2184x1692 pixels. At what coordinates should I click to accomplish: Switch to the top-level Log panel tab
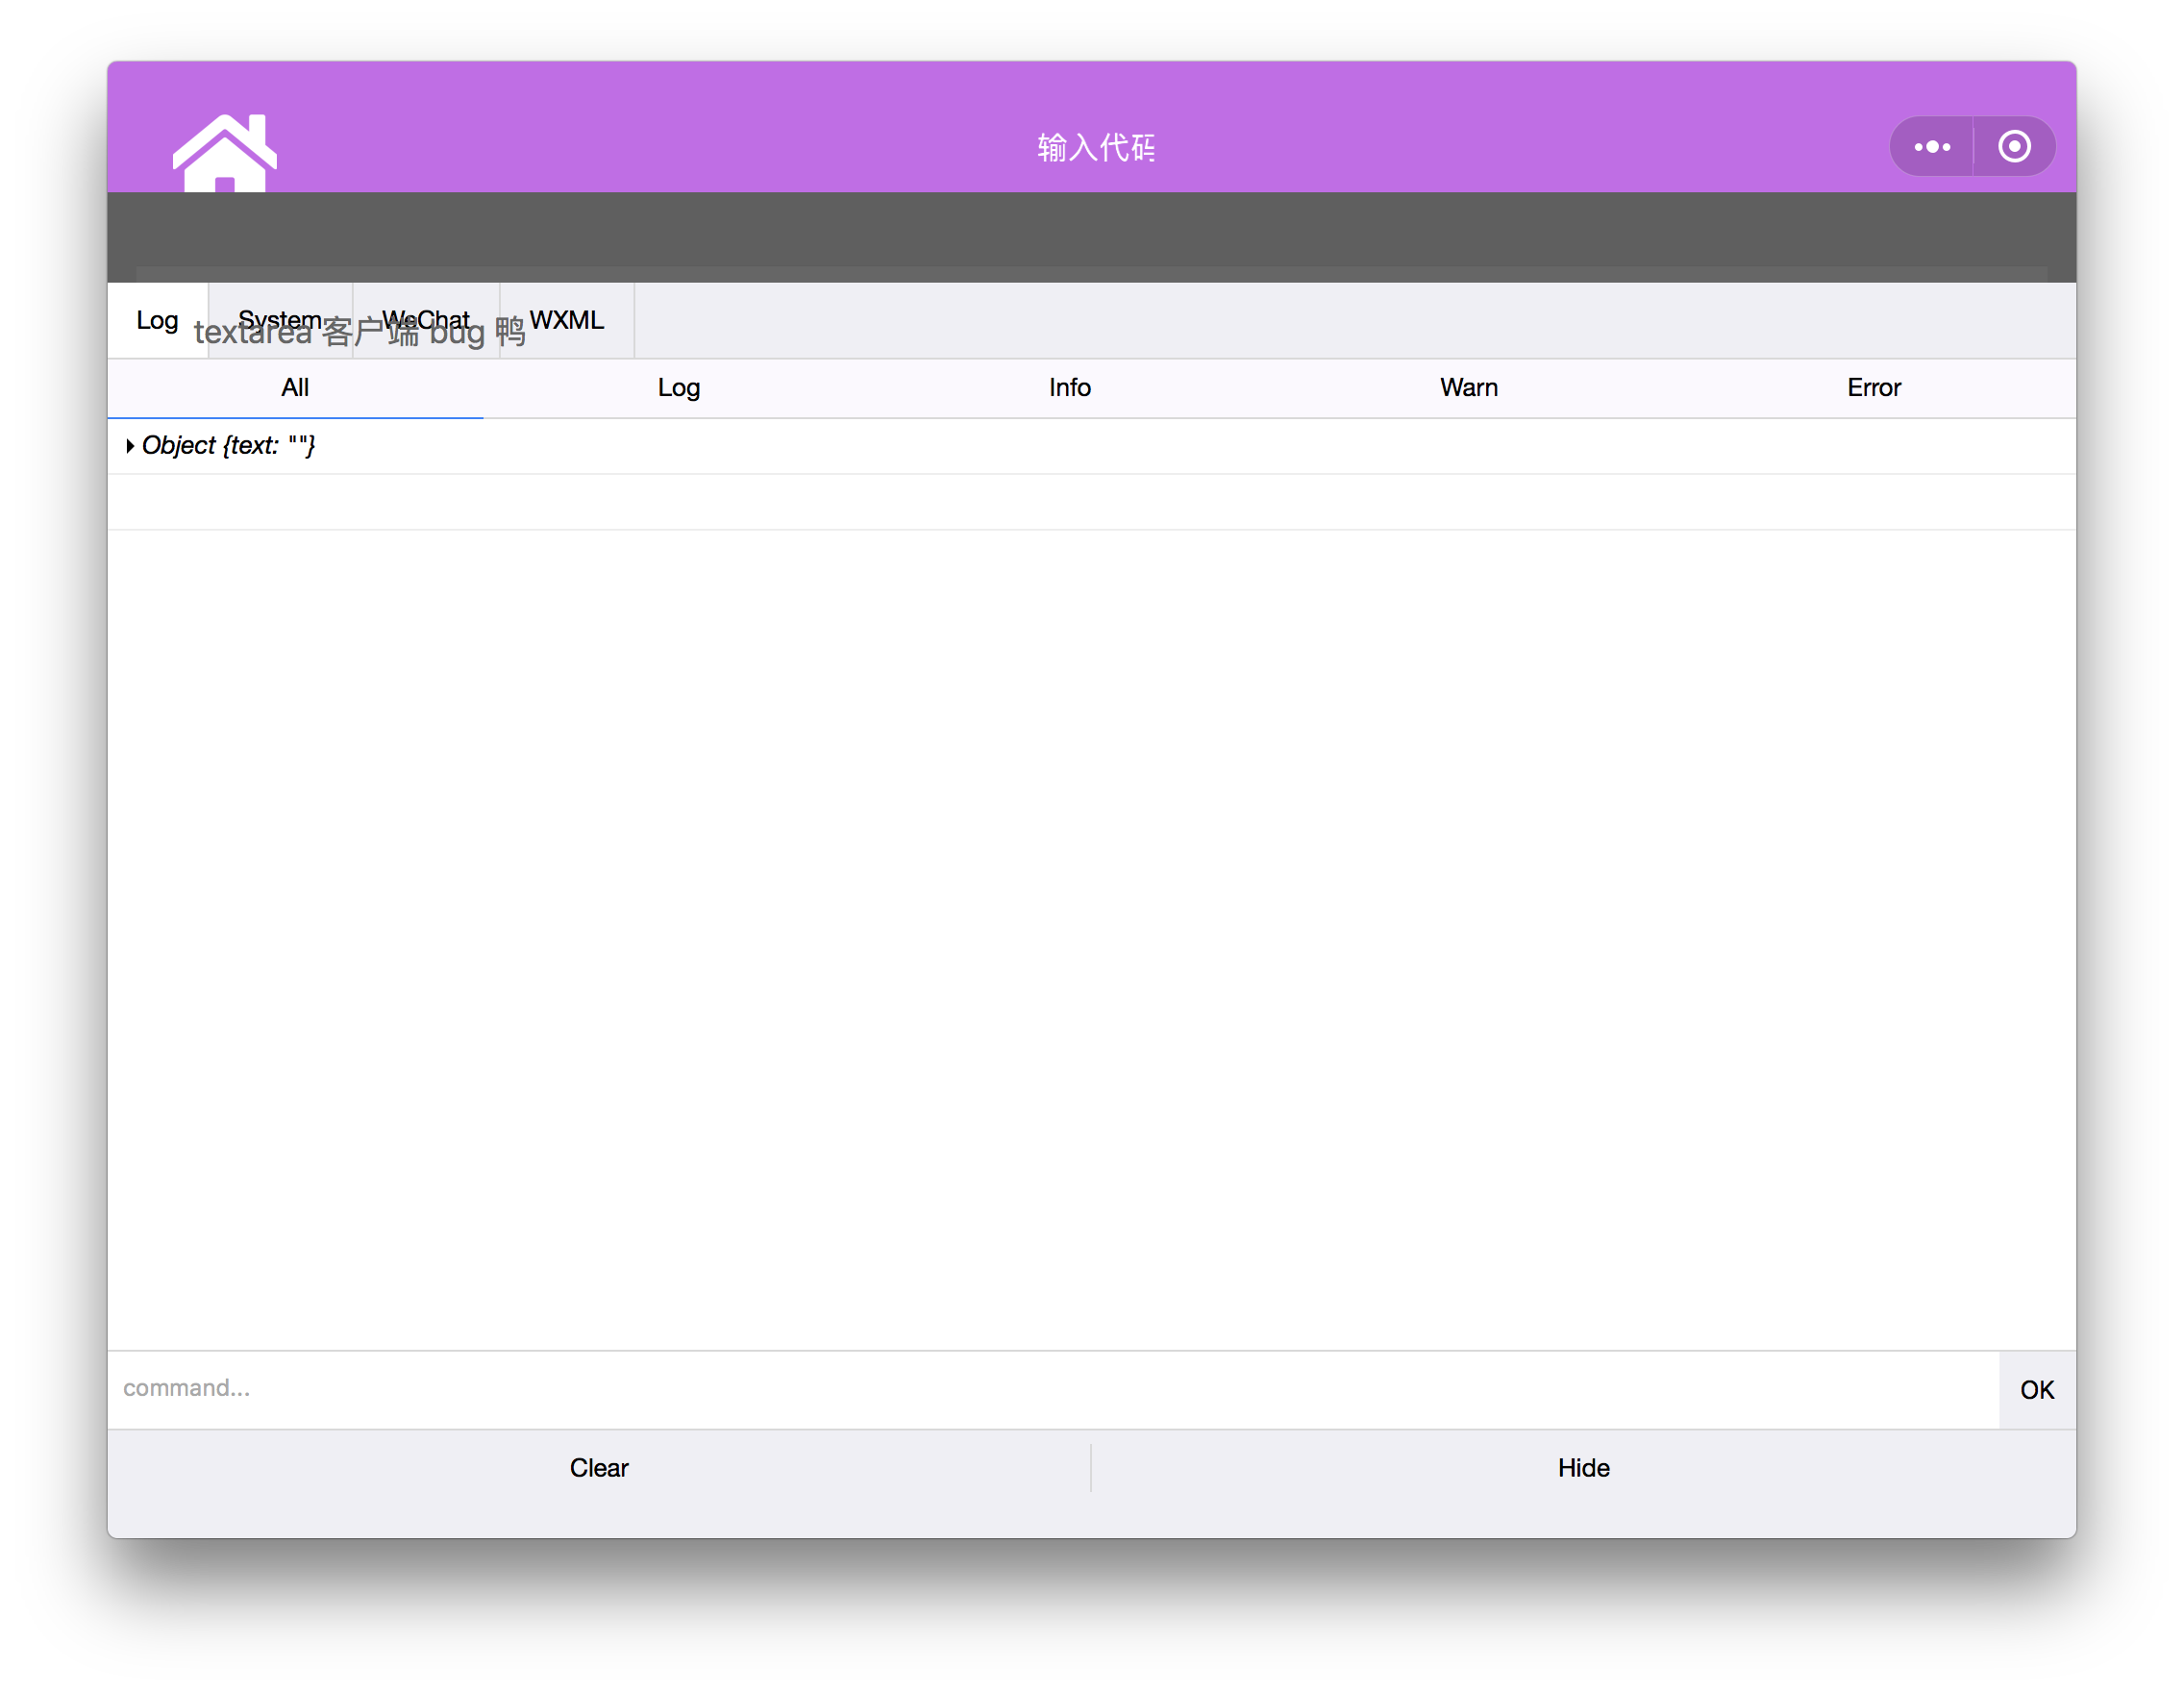point(157,320)
